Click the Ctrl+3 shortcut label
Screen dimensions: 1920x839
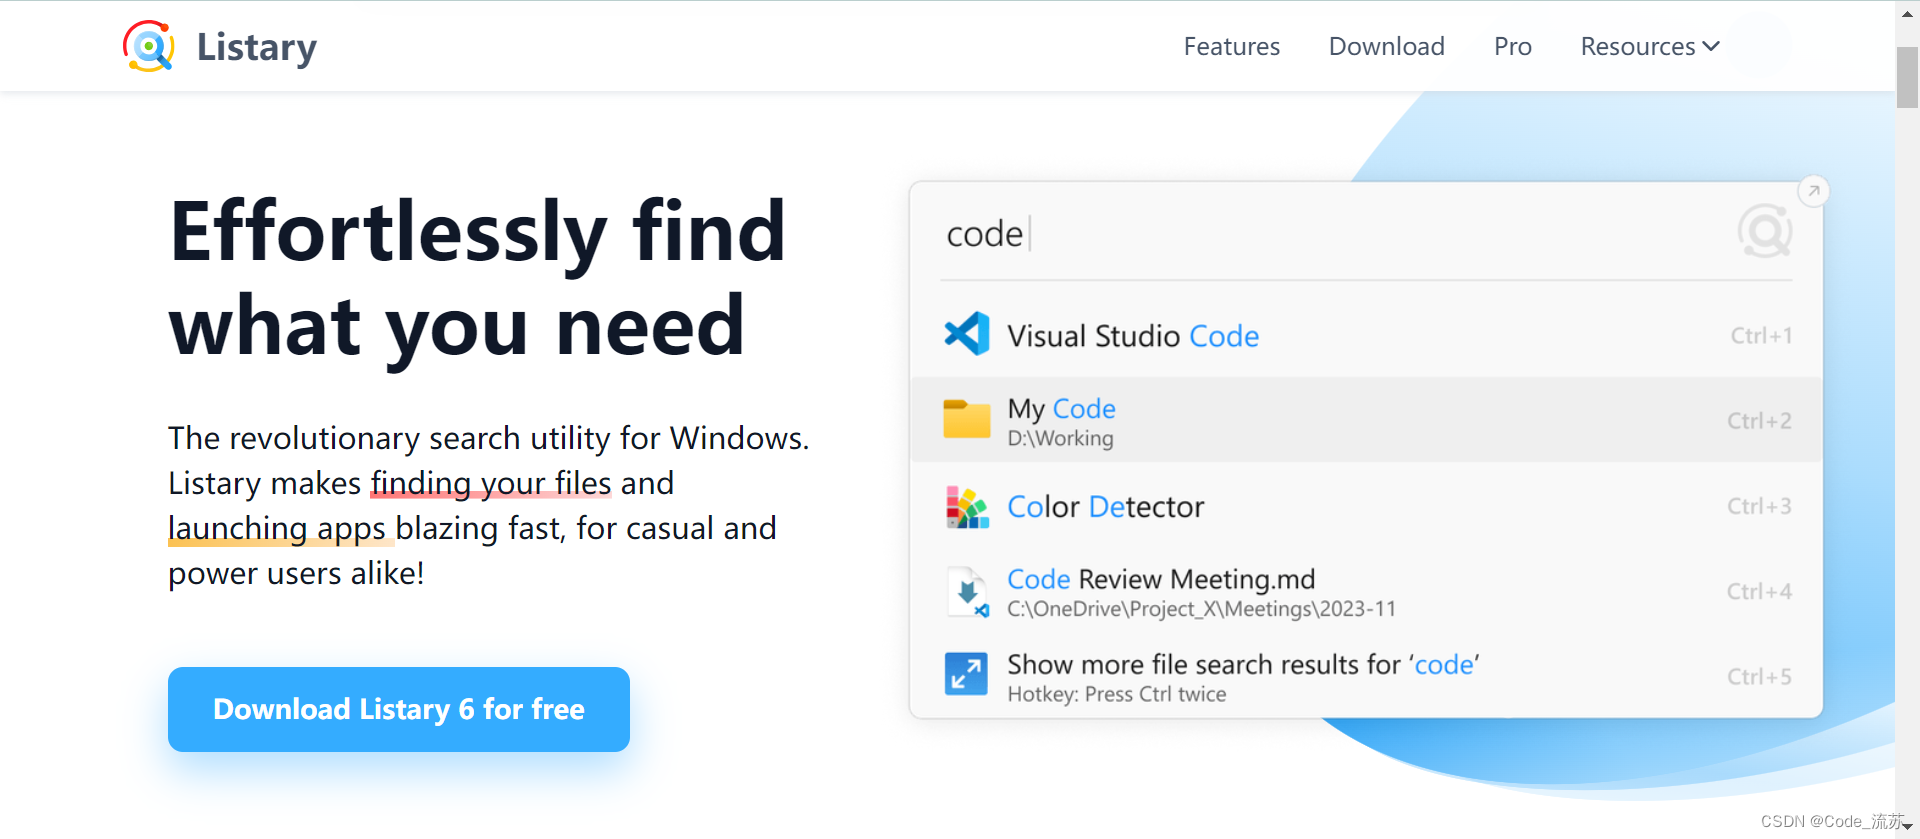coord(1759,506)
